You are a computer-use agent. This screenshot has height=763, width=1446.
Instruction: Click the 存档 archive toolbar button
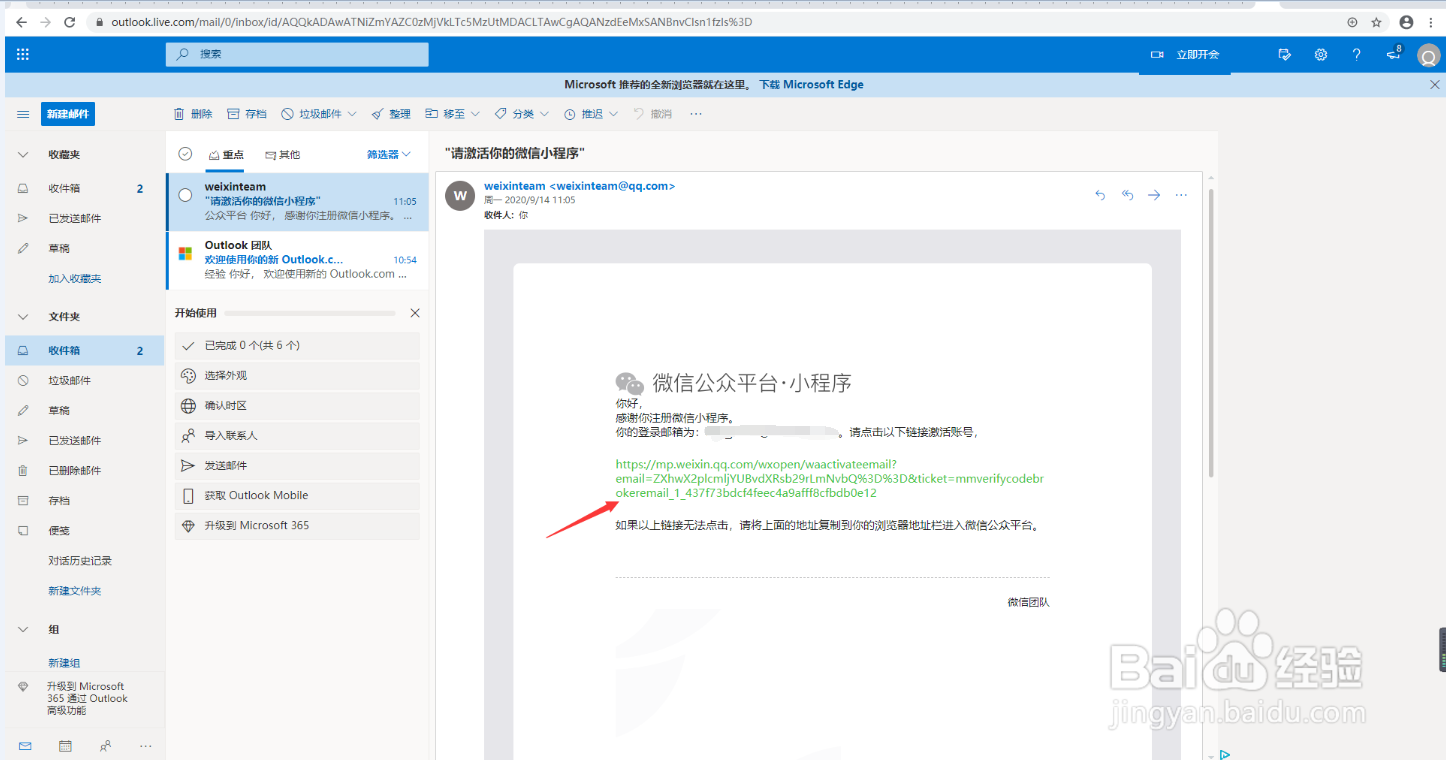(x=247, y=114)
